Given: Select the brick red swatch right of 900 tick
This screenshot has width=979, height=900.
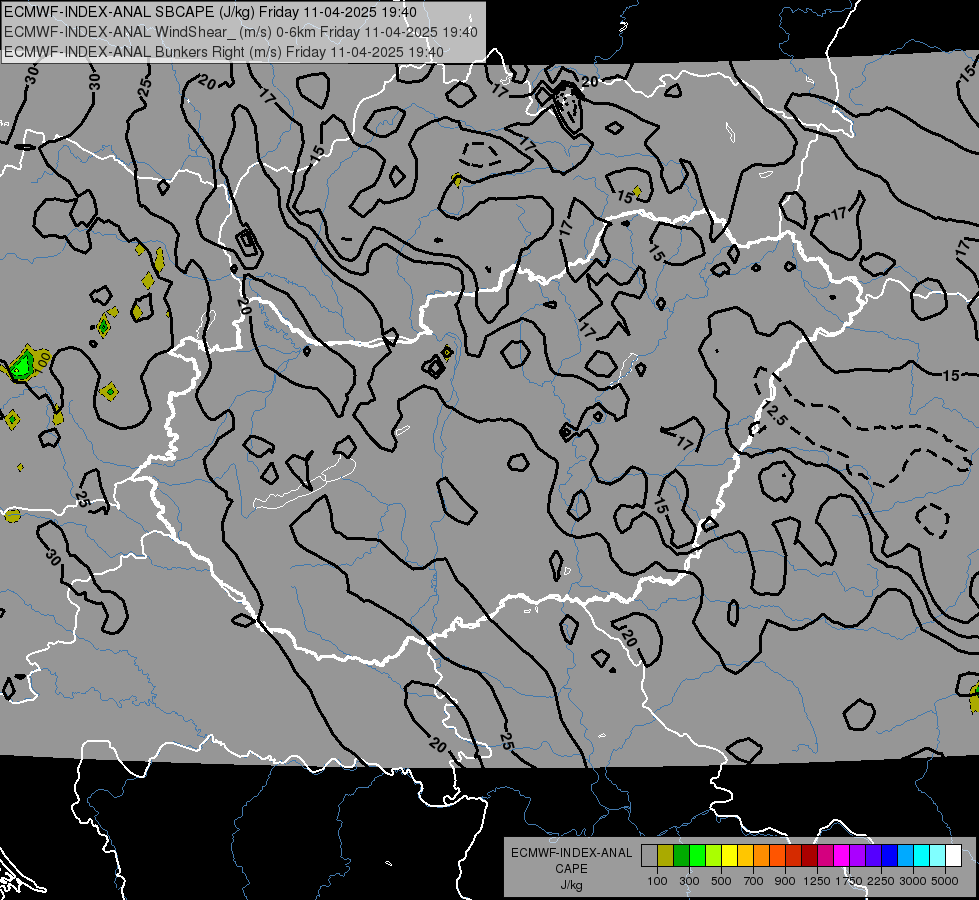Looking at the screenshot, I should click(794, 856).
